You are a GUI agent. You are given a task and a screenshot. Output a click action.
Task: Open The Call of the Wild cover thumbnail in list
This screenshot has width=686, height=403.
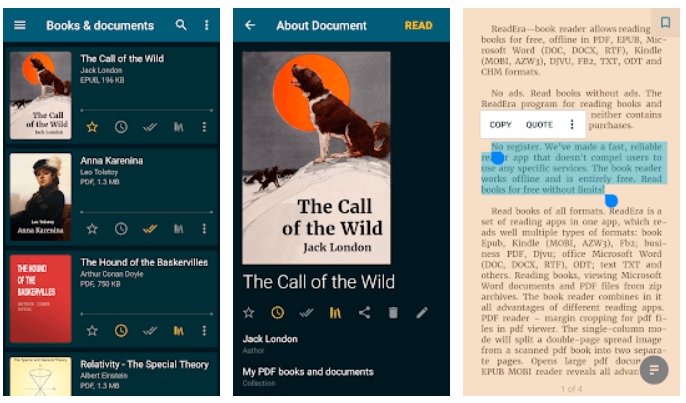click(41, 95)
